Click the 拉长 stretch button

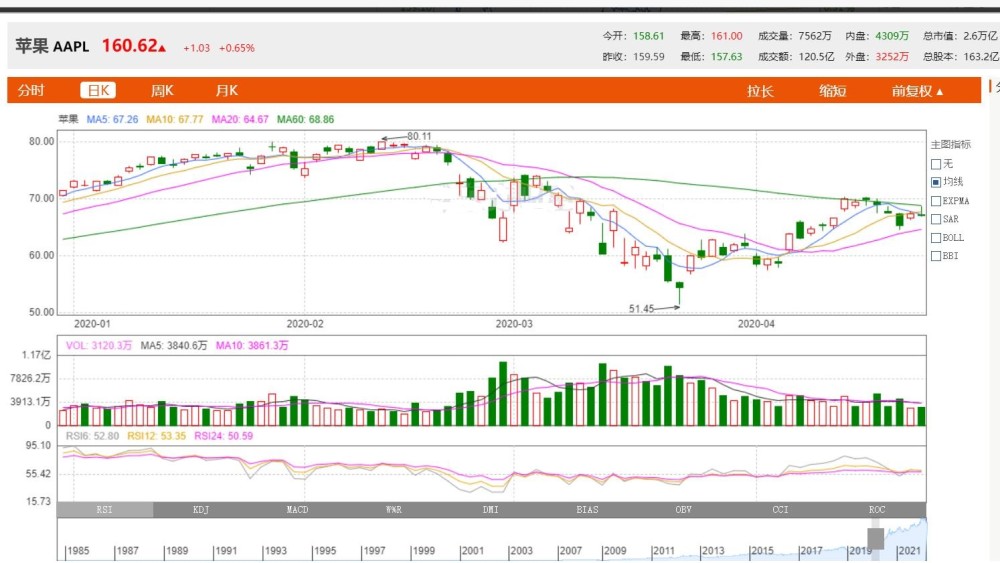(x=760, y=91)
